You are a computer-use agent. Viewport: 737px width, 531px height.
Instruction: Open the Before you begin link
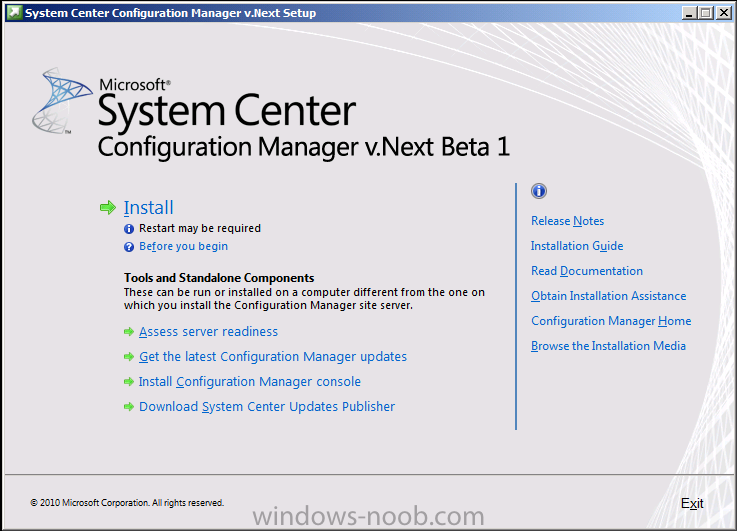click(183, 246)
